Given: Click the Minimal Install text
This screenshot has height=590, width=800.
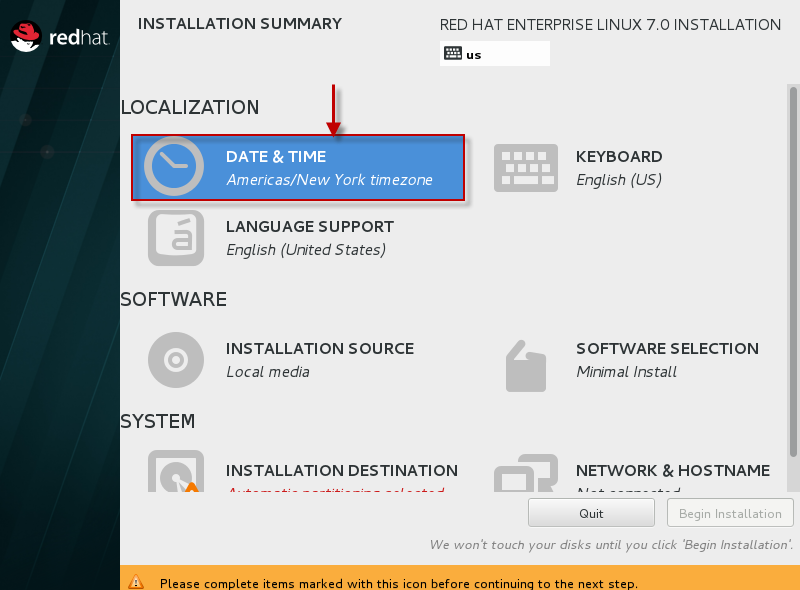Looking at the screenshot, I should coord(627,372).
